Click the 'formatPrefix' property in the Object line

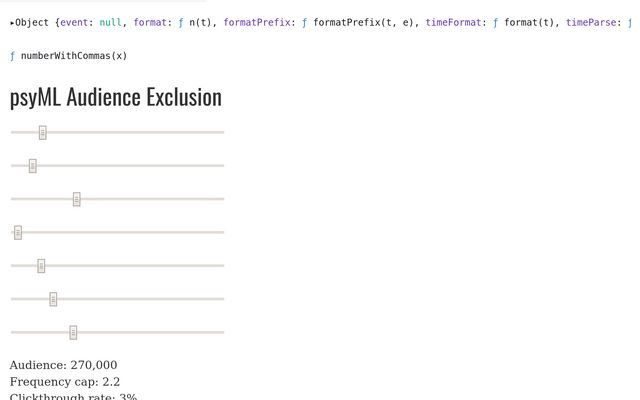257,22
